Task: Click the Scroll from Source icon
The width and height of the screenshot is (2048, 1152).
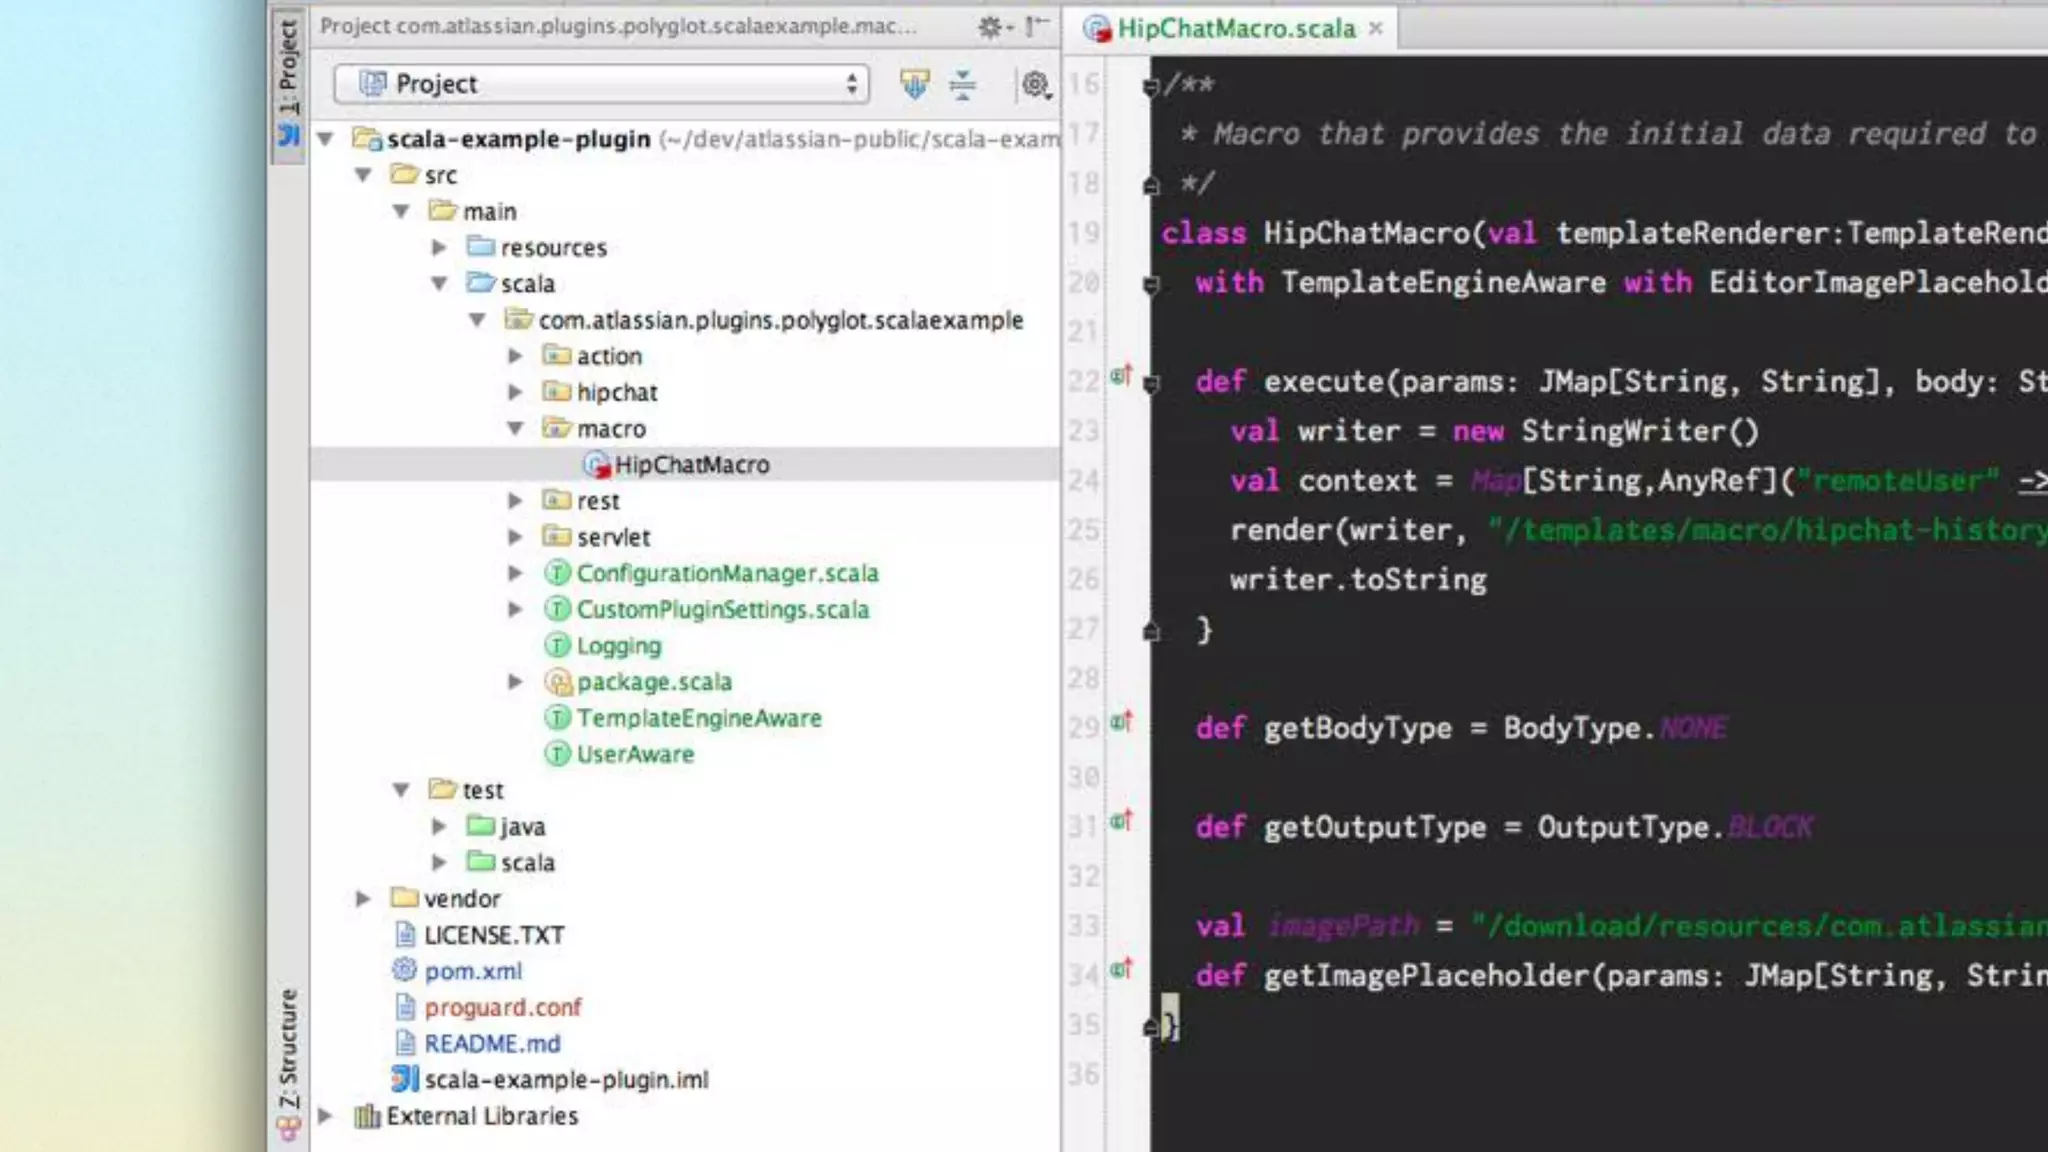Action: (x=914, y=85)
